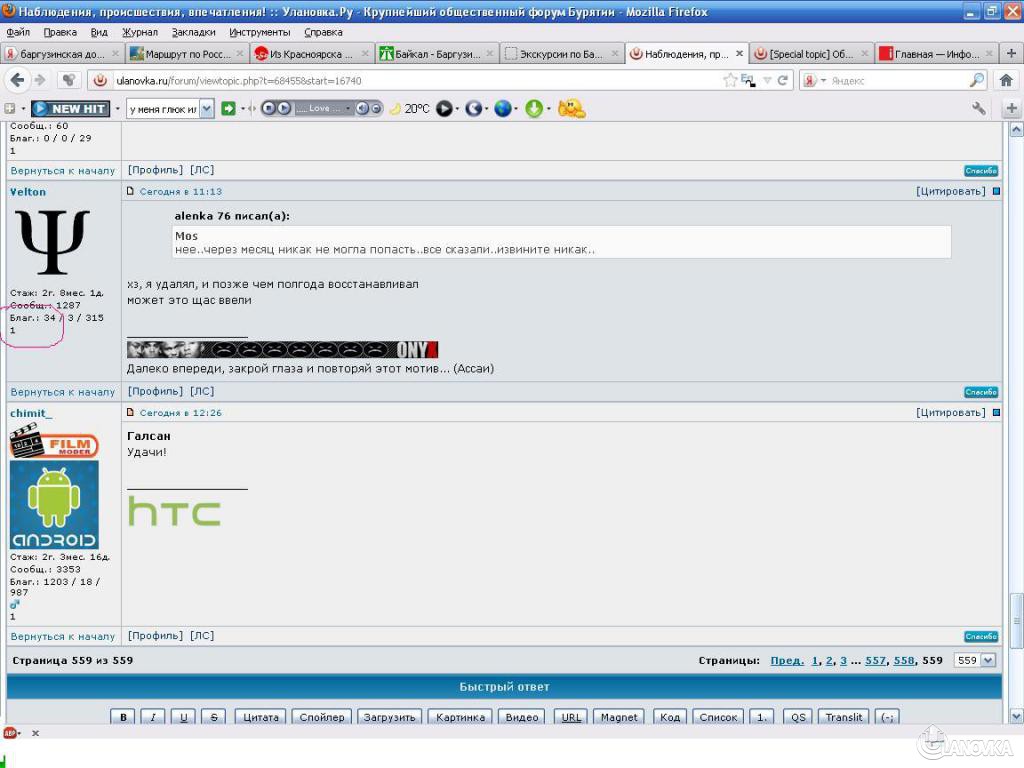The image size is (1024, 768).
Task: Click the wrench settings icon in toolbar
Action: pos(979,108)
